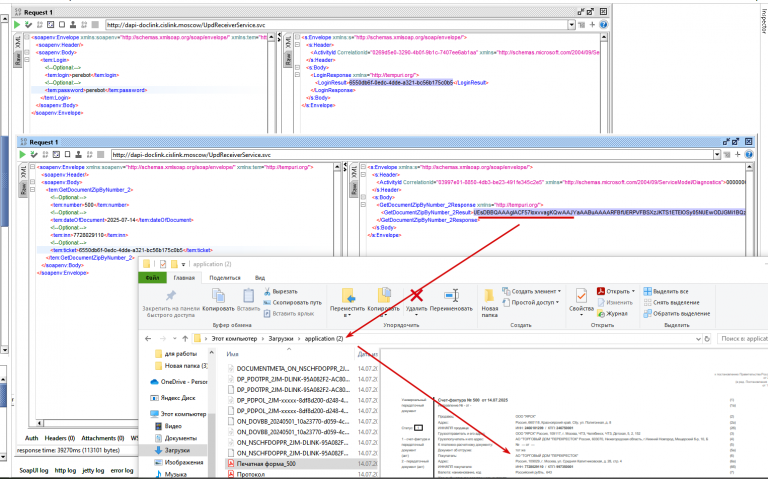Click Этот компьютер in Explorer breadcrumb path

(x=234, y=338)
